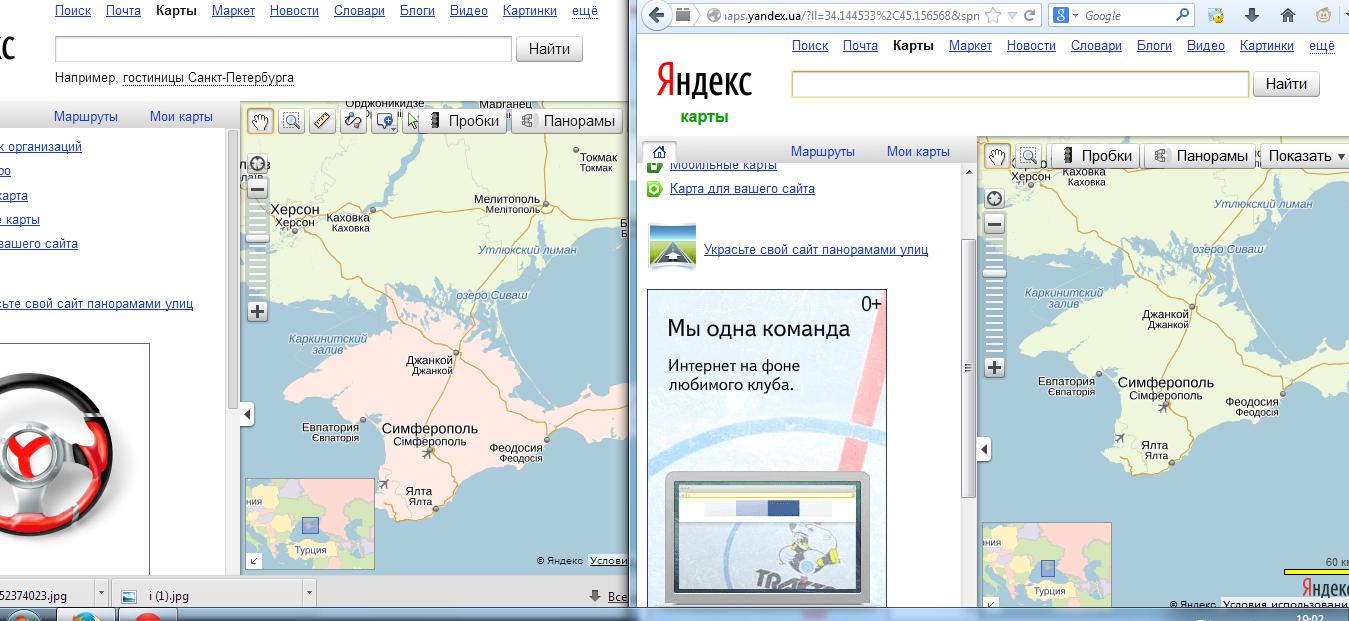
Task: Enable the hand pan tool on right map
Action: [x=997, y=156]
